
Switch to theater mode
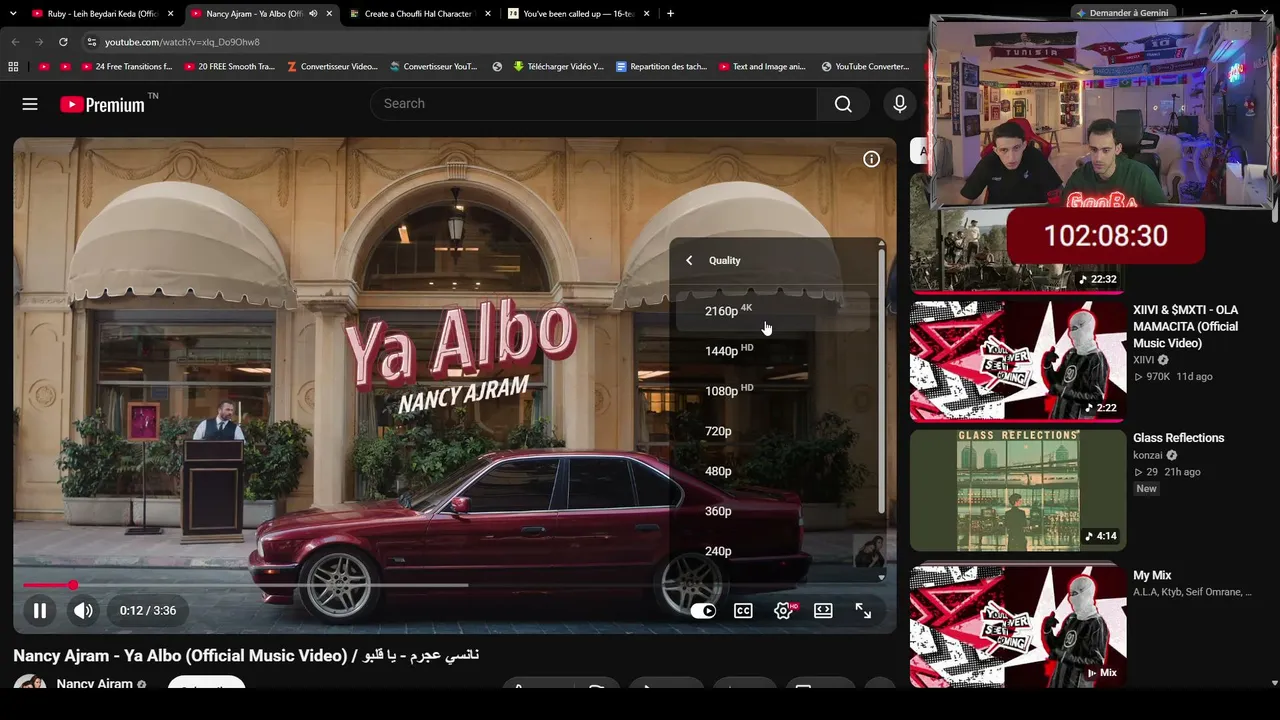click(x=823, y=611)
